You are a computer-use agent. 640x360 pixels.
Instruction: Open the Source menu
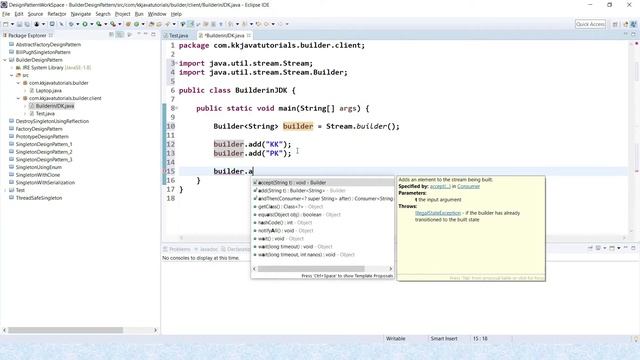(x=35, y=14)
